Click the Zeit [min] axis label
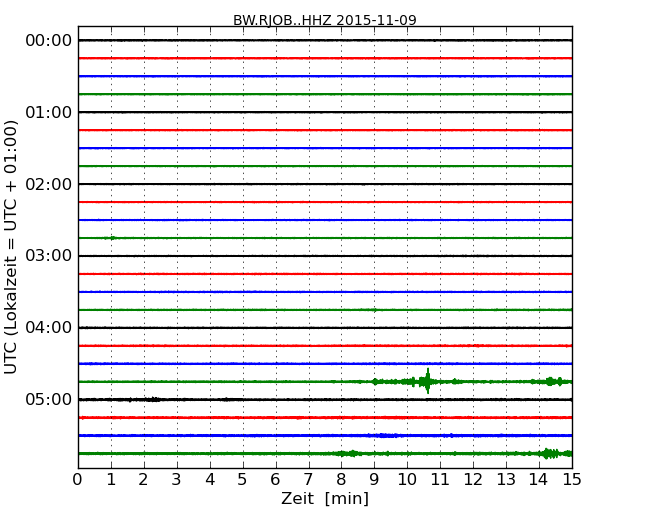Image resolution: width=650 pixels, height=520 pixels. (325, 498)
